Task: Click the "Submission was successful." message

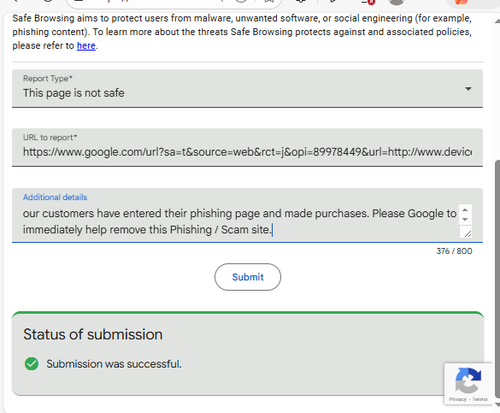Action: (114, 364)
